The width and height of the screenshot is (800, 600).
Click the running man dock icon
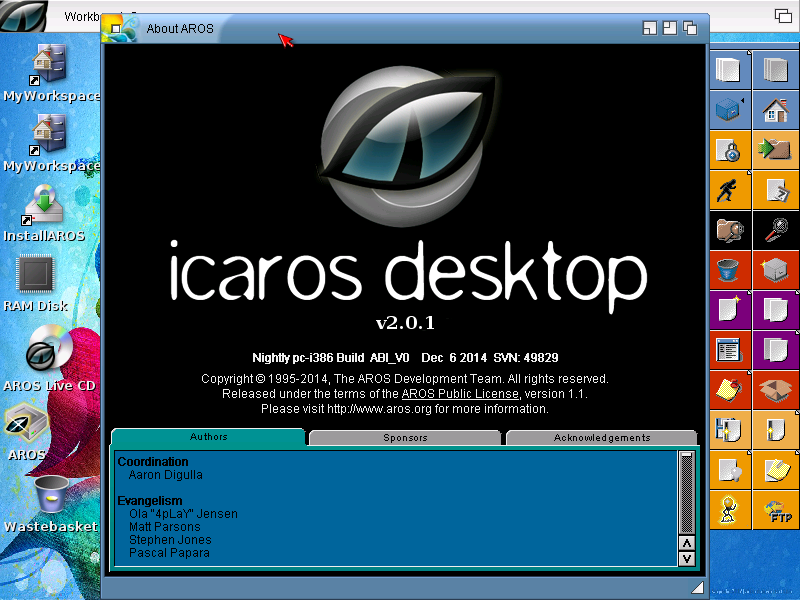[x=730, y=190]
